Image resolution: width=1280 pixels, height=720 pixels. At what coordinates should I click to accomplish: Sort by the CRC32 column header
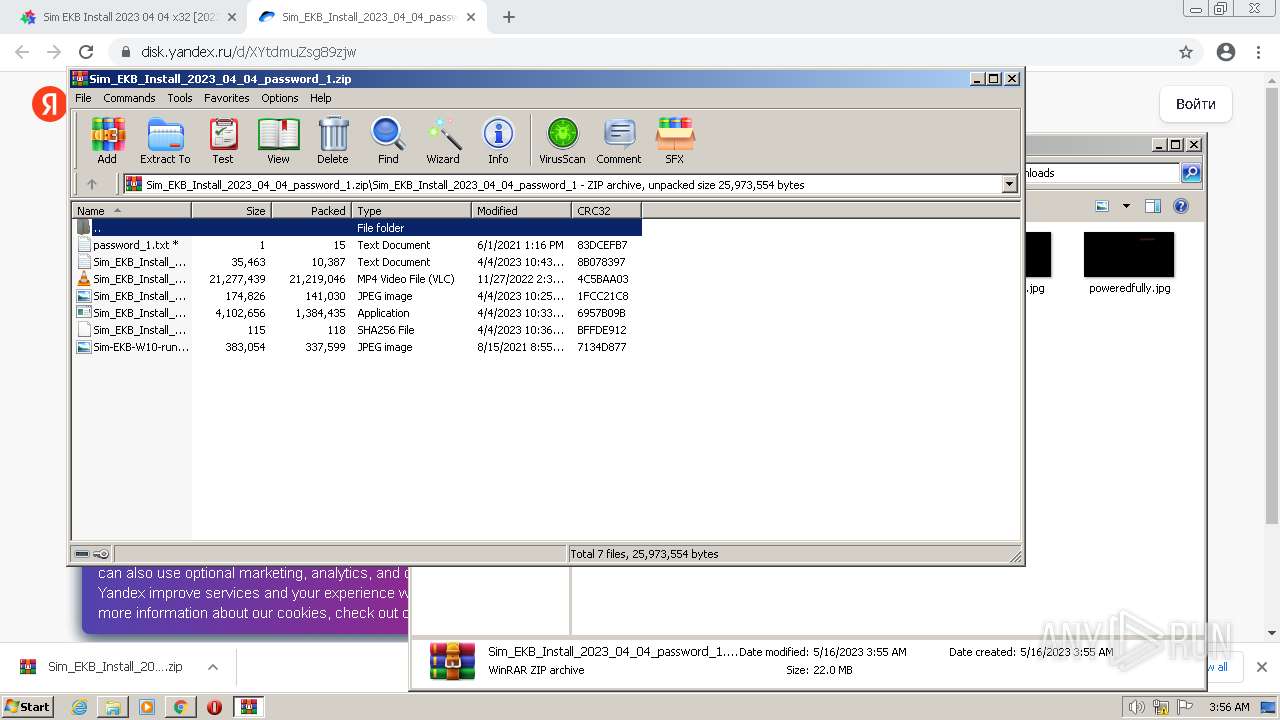[x=606, y=211]
